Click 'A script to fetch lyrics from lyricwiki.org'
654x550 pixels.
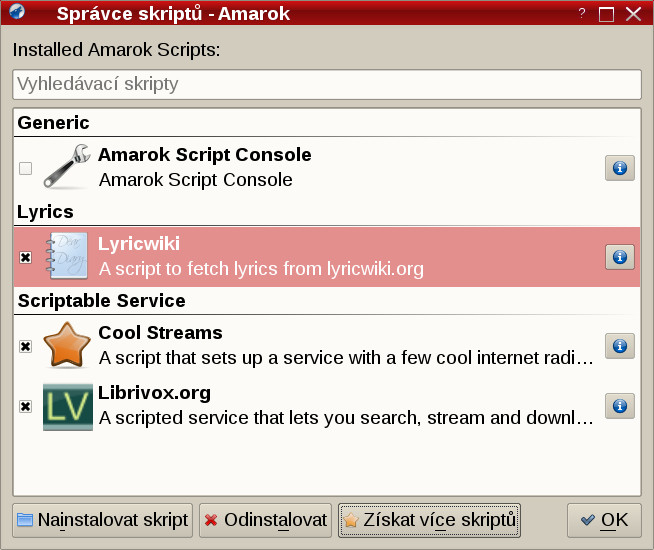261,269
